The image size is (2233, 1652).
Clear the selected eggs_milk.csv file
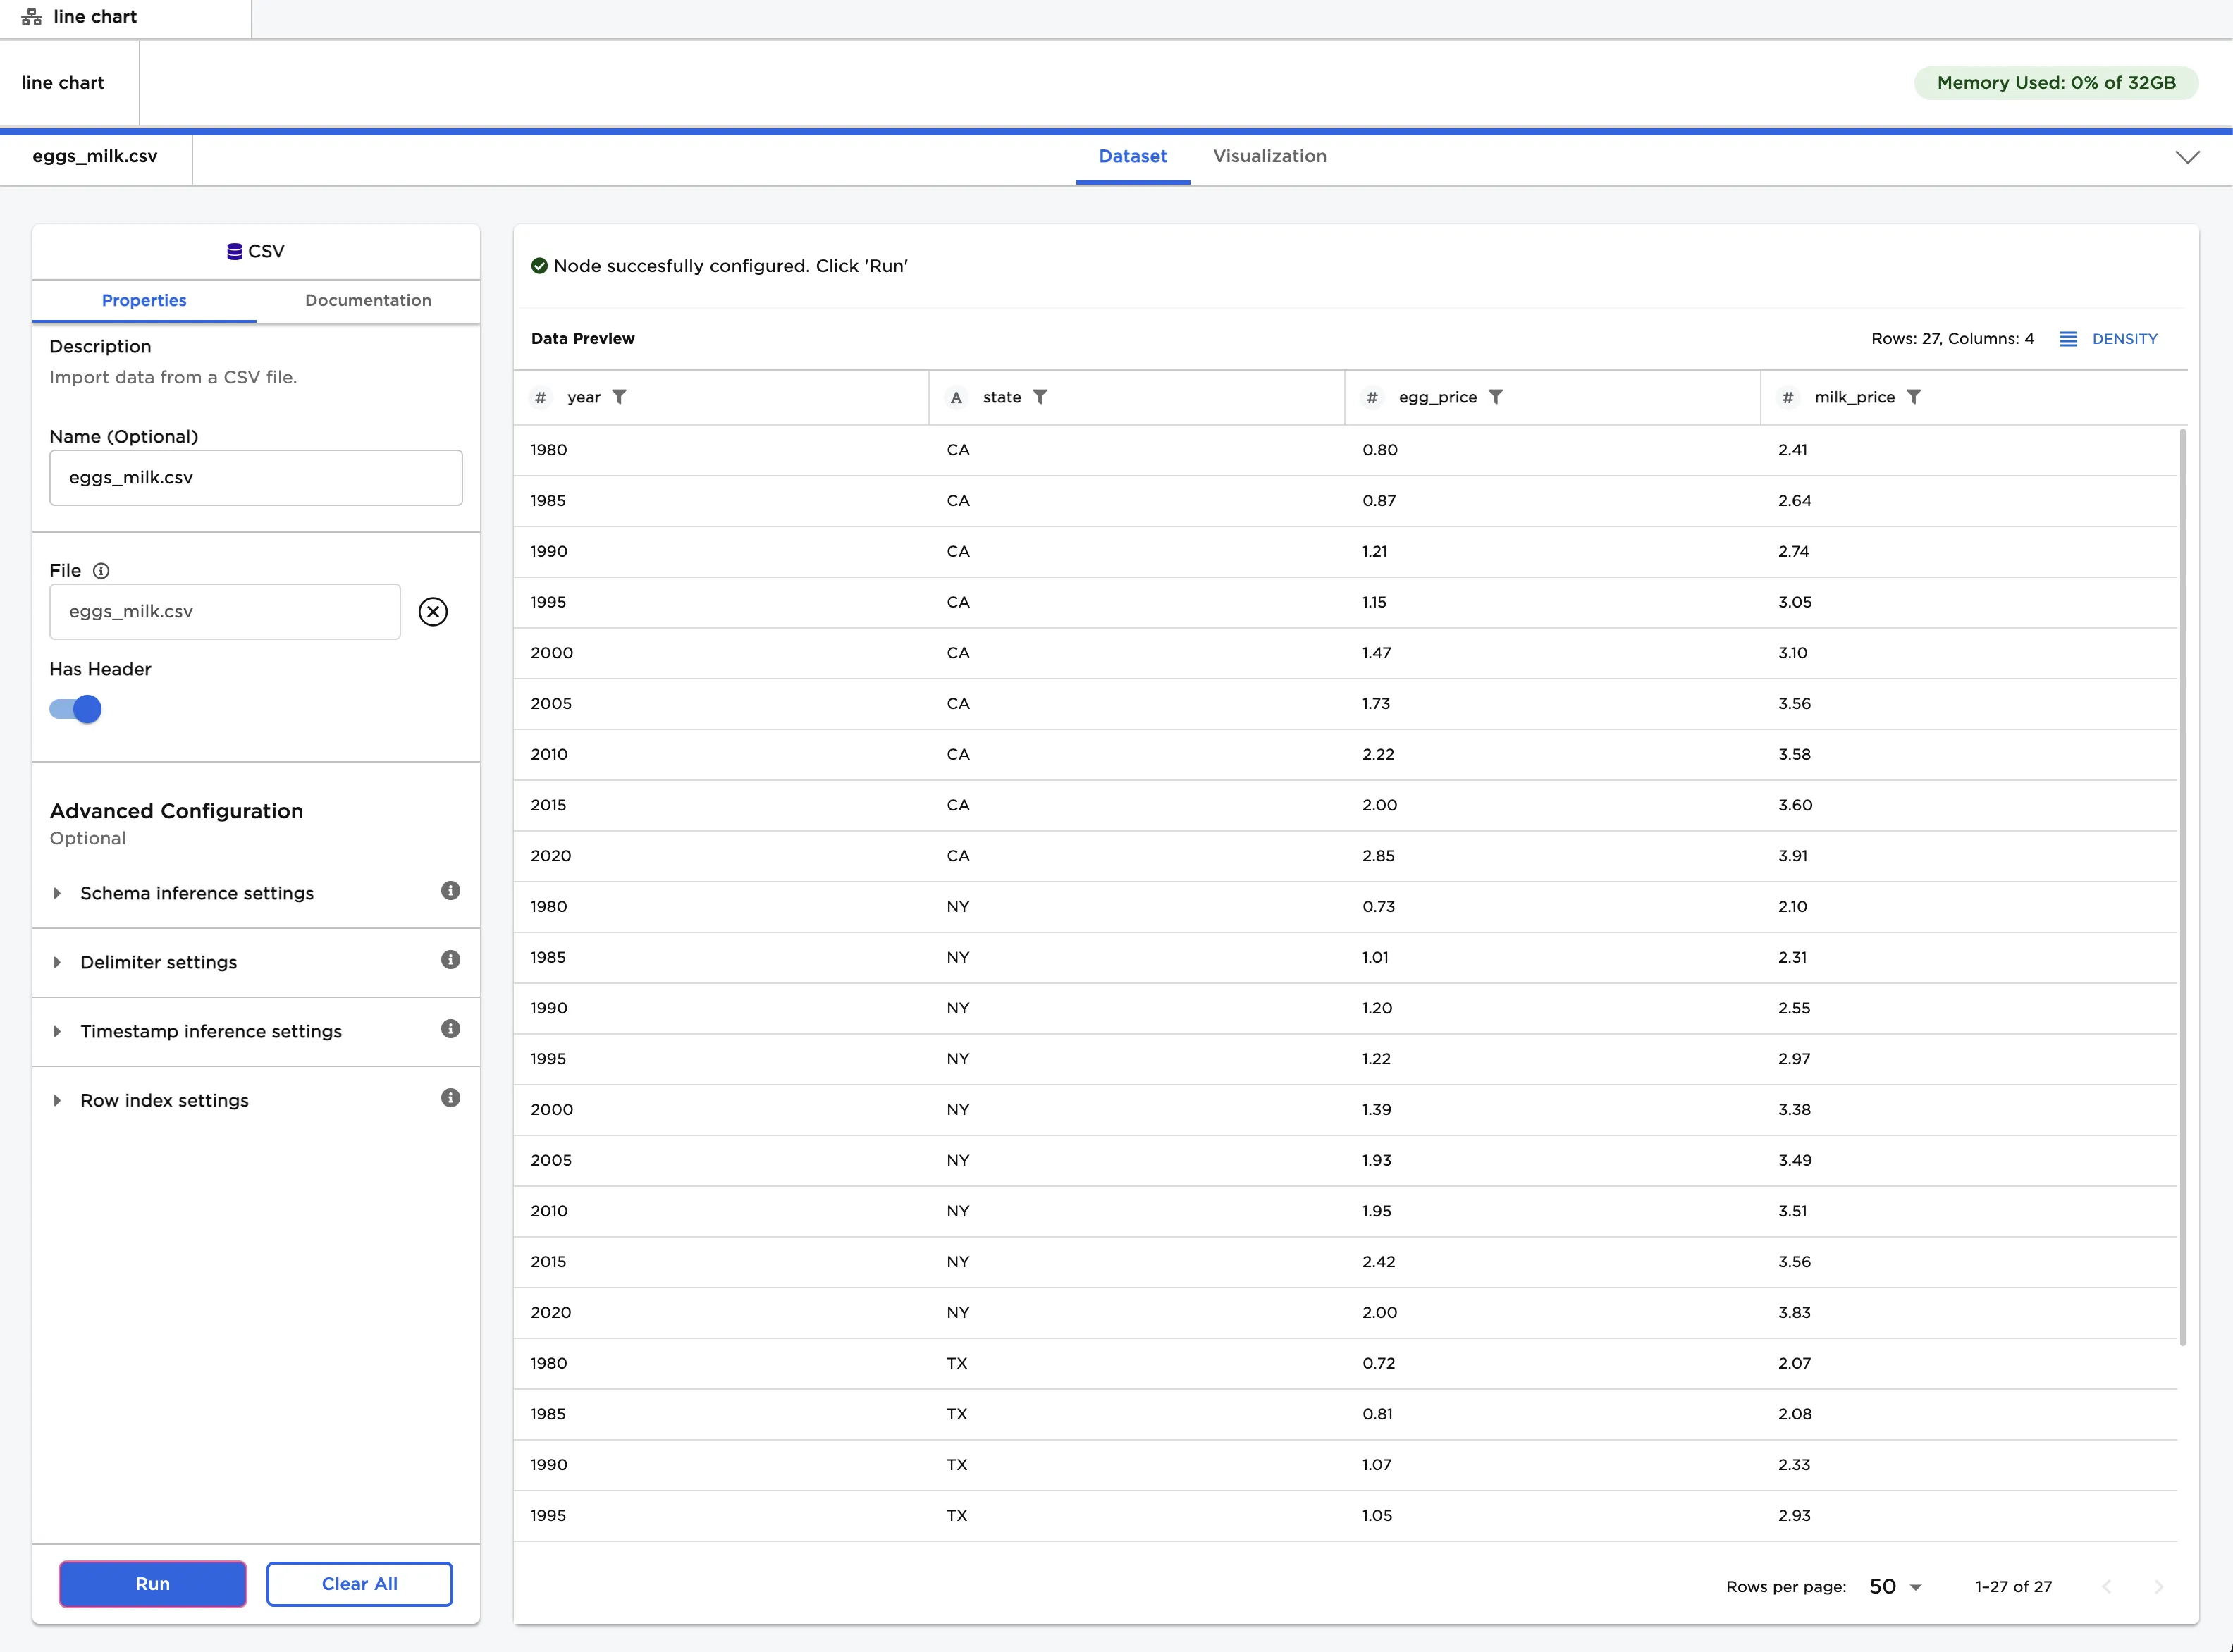[x=432, y=611]
